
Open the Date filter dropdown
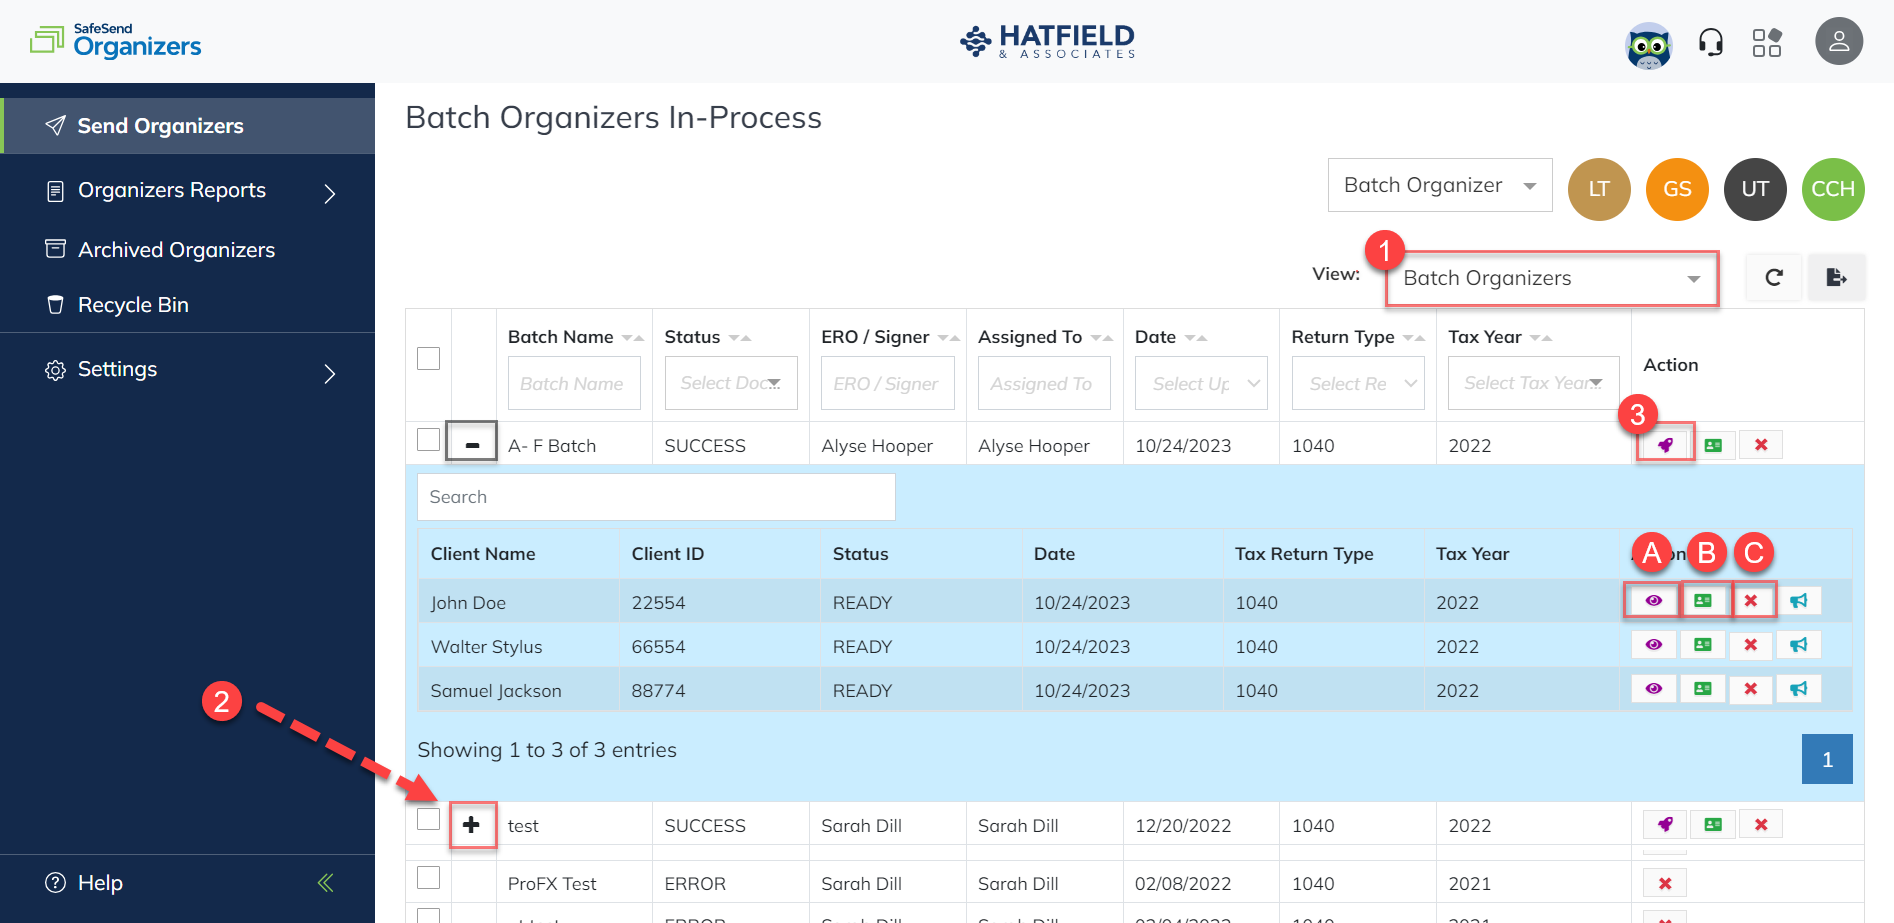click(1201, 384)
